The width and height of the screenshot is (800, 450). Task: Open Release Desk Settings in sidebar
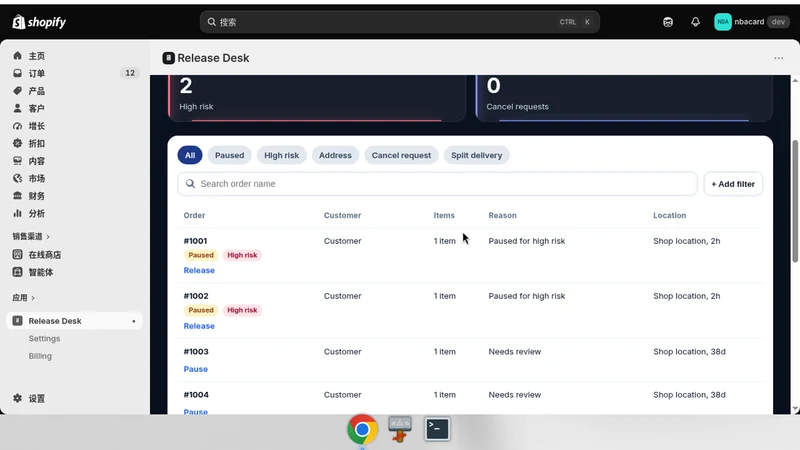(x=44, y=338)
